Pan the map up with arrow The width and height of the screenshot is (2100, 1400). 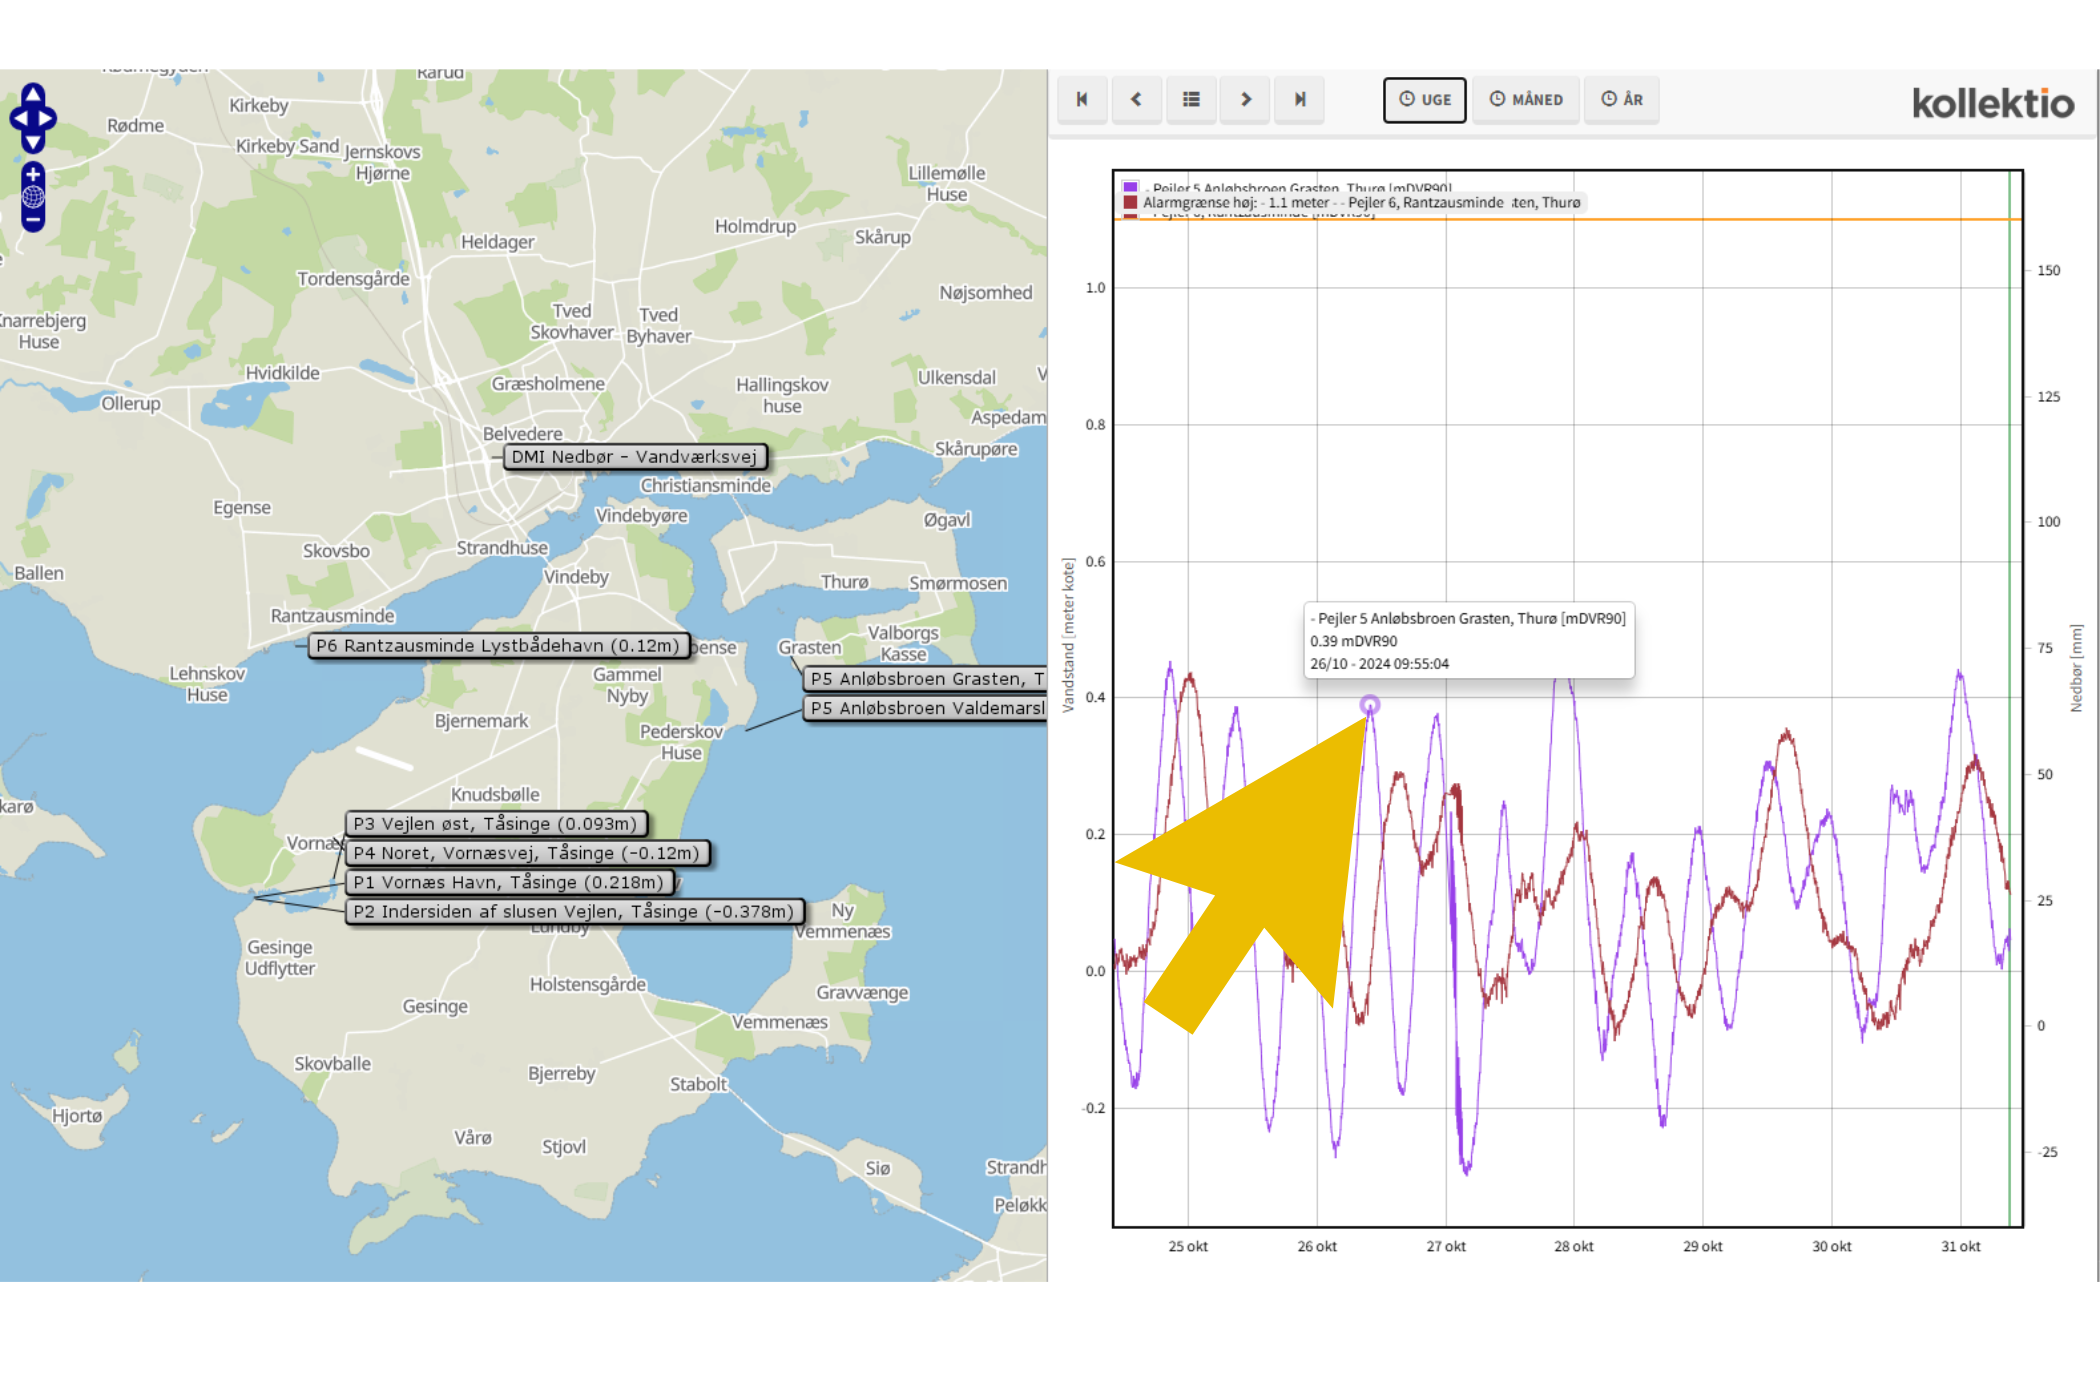point(33,95)
